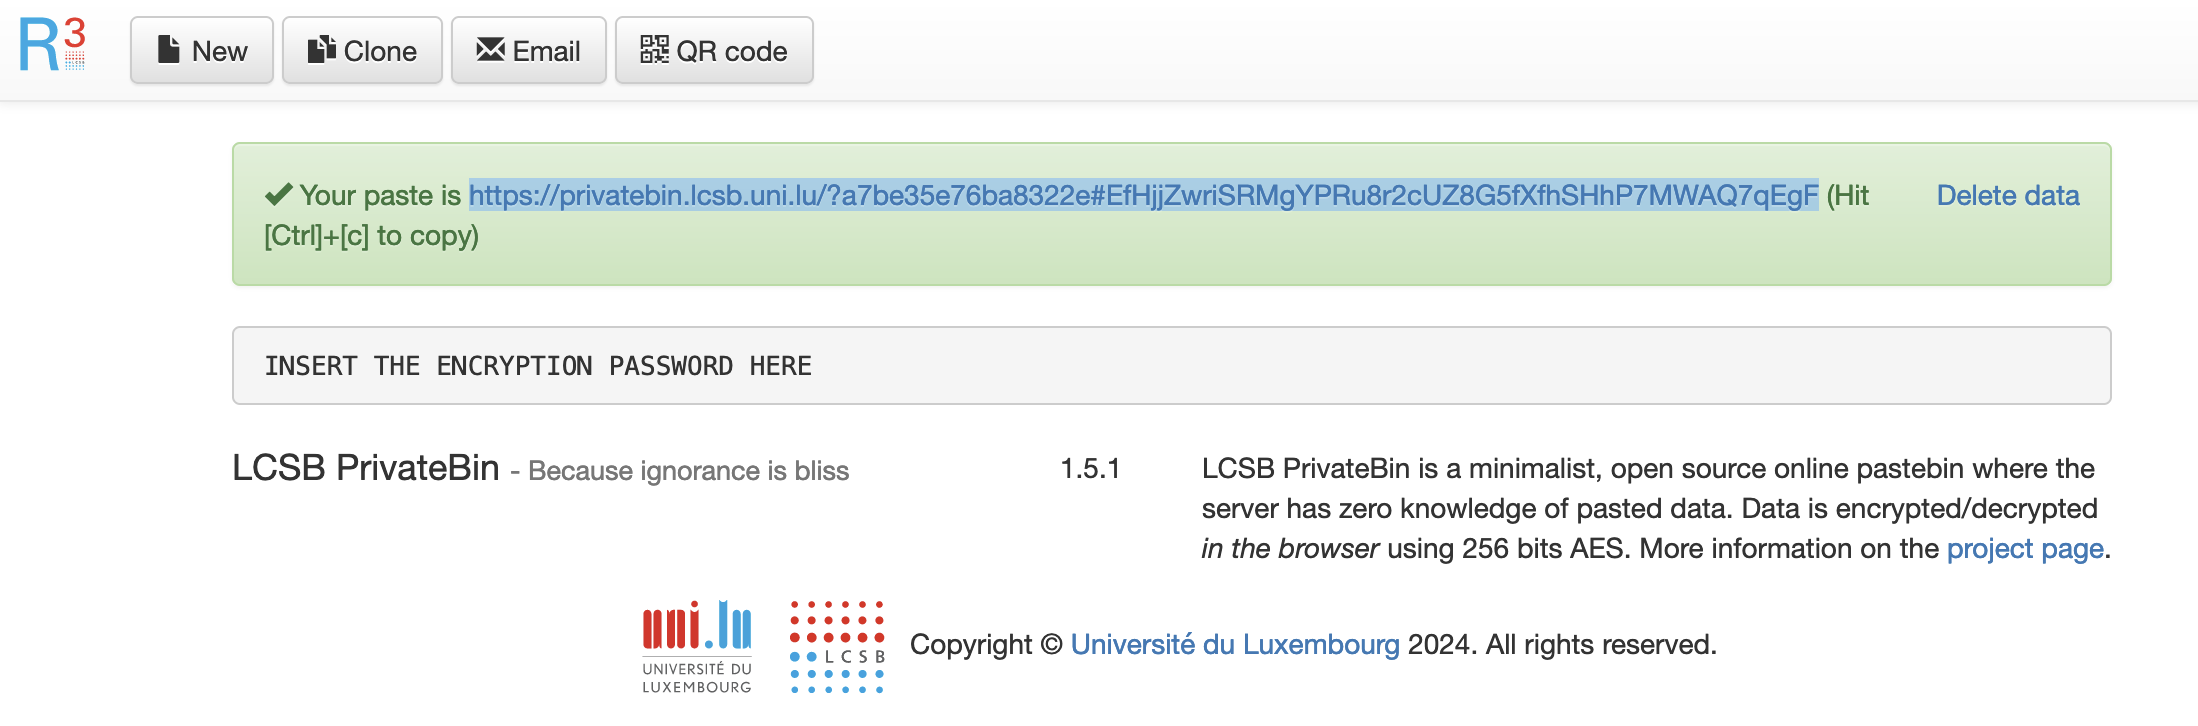Visit the Université du Luxembourg link

(1234, 645)
